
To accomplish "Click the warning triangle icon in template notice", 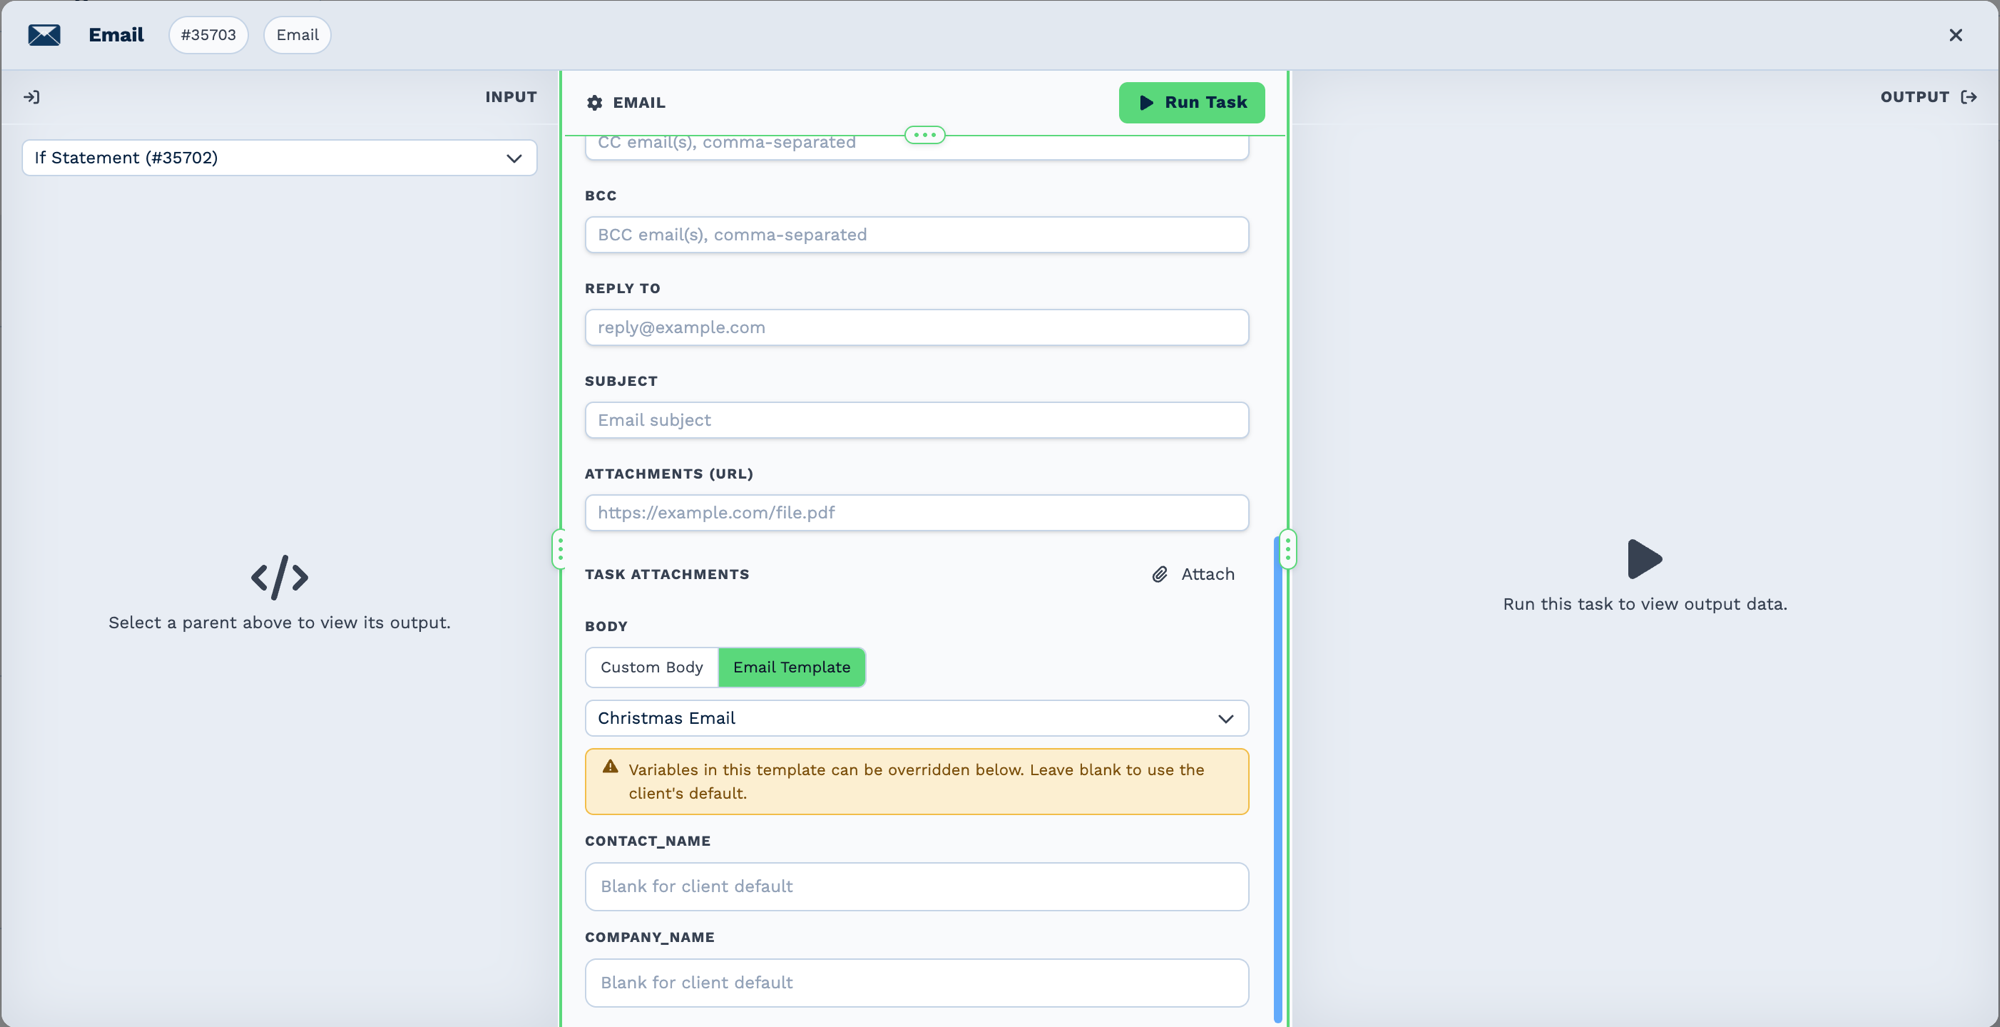I will (610, 768).
